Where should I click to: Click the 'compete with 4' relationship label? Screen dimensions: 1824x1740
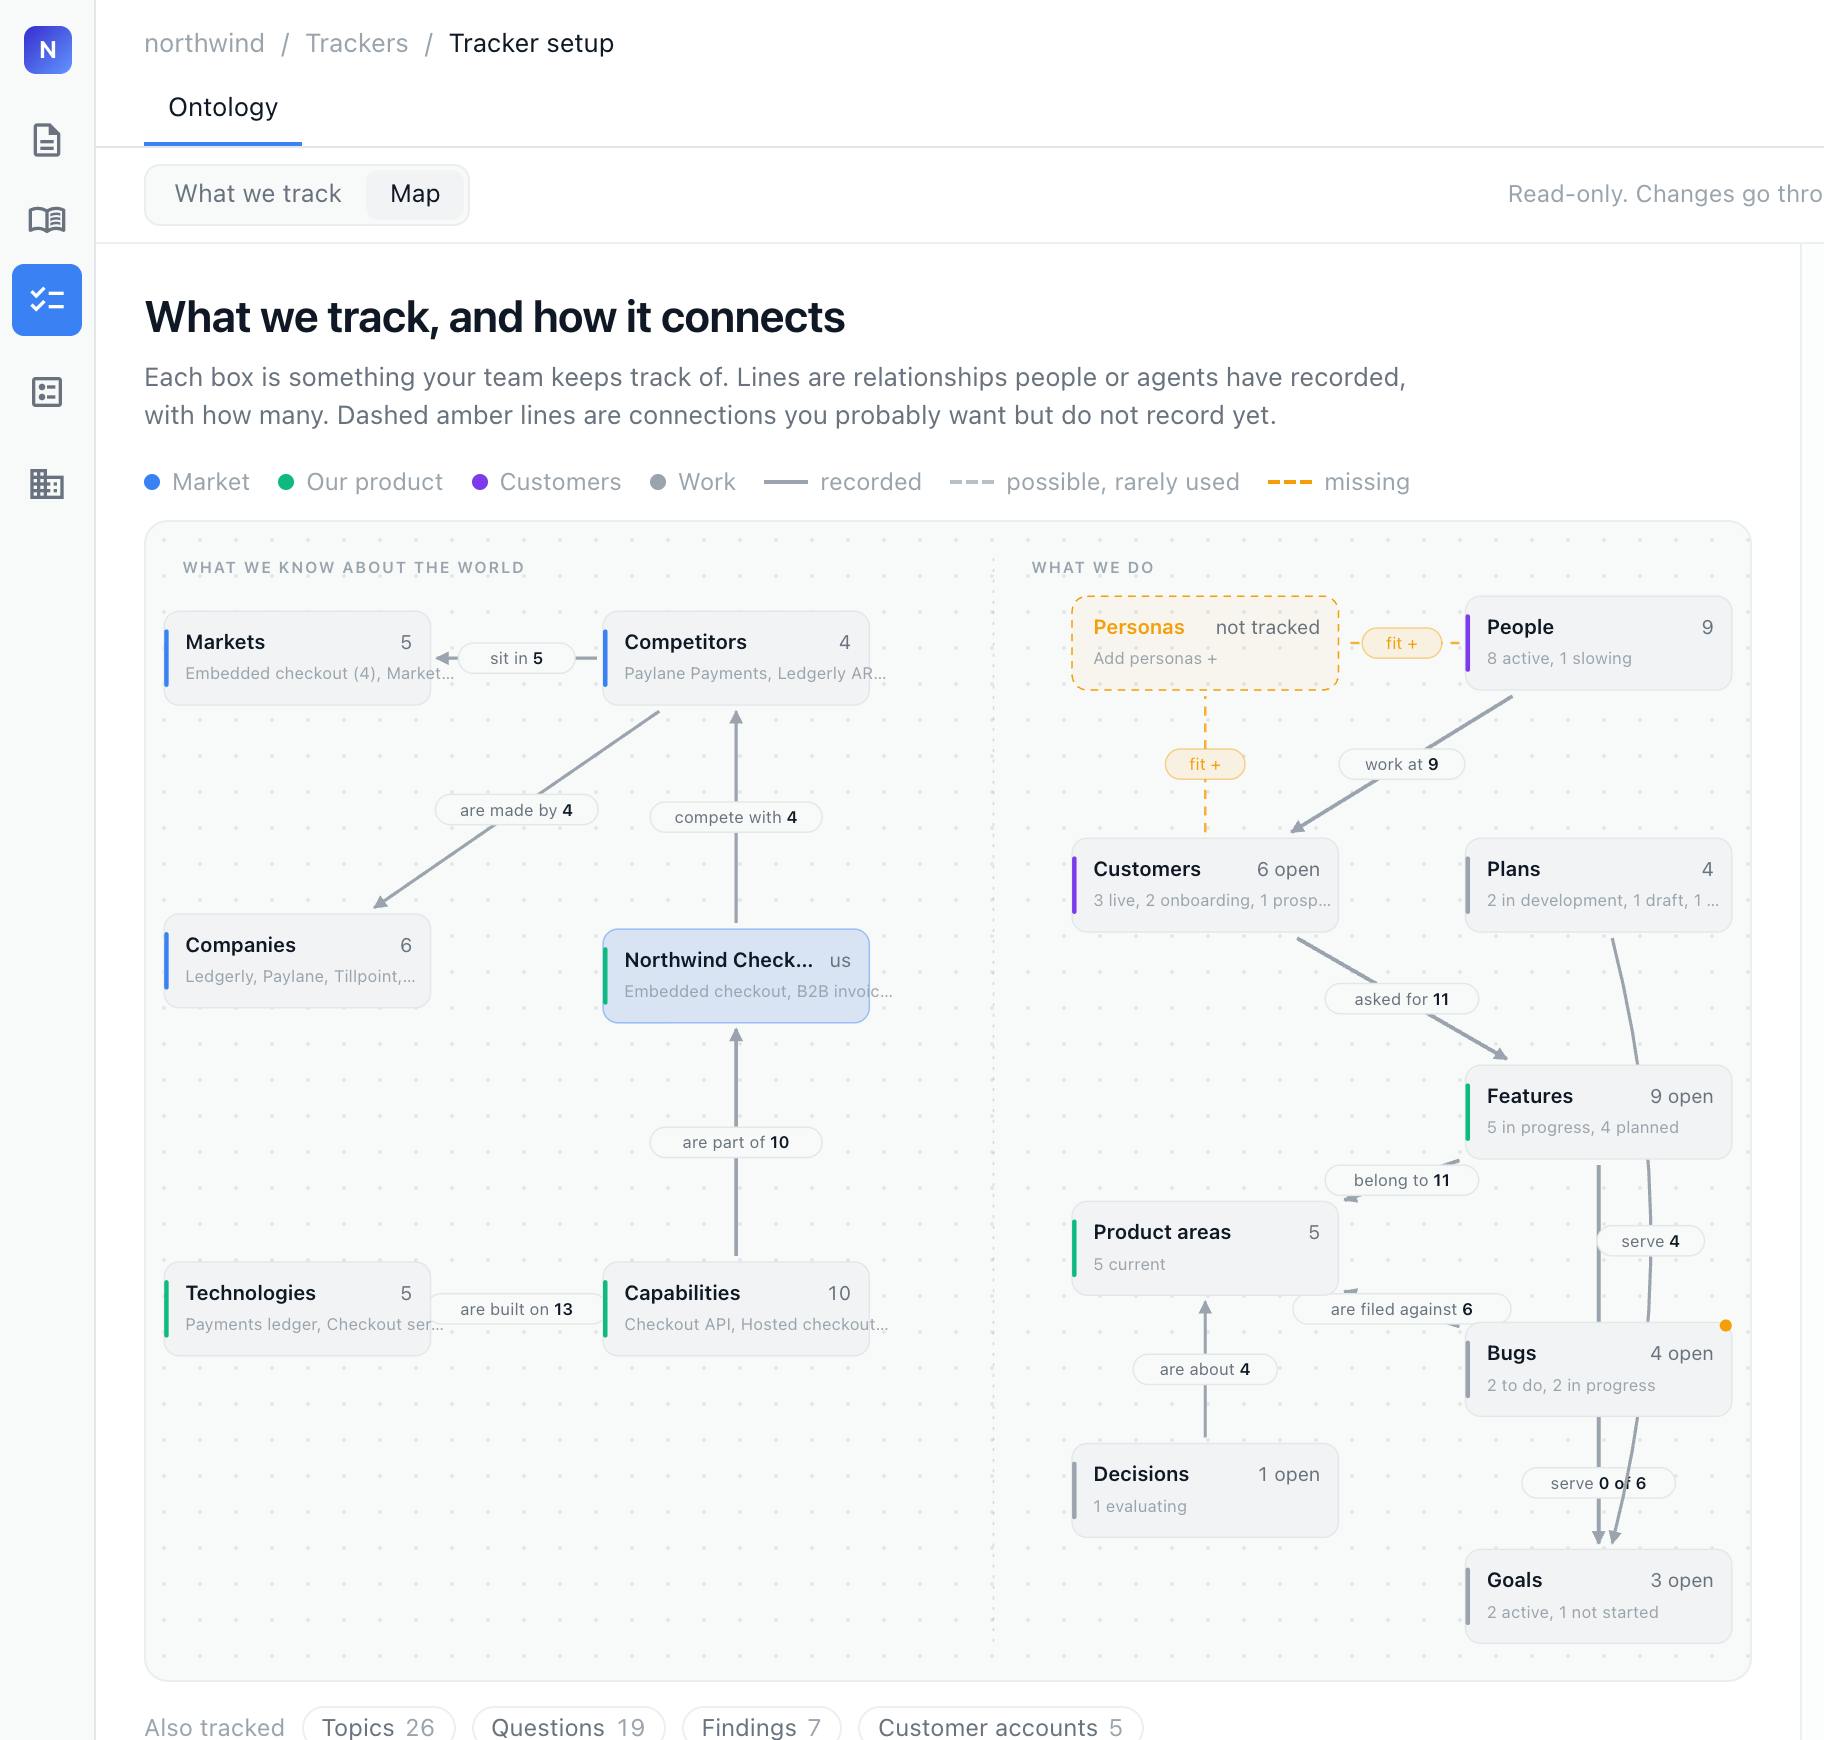click(736, 817)
